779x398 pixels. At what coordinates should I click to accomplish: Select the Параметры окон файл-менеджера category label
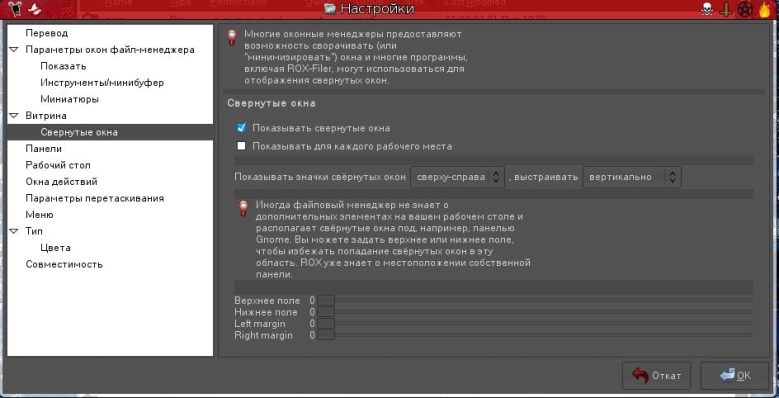(x=110, y=50)
